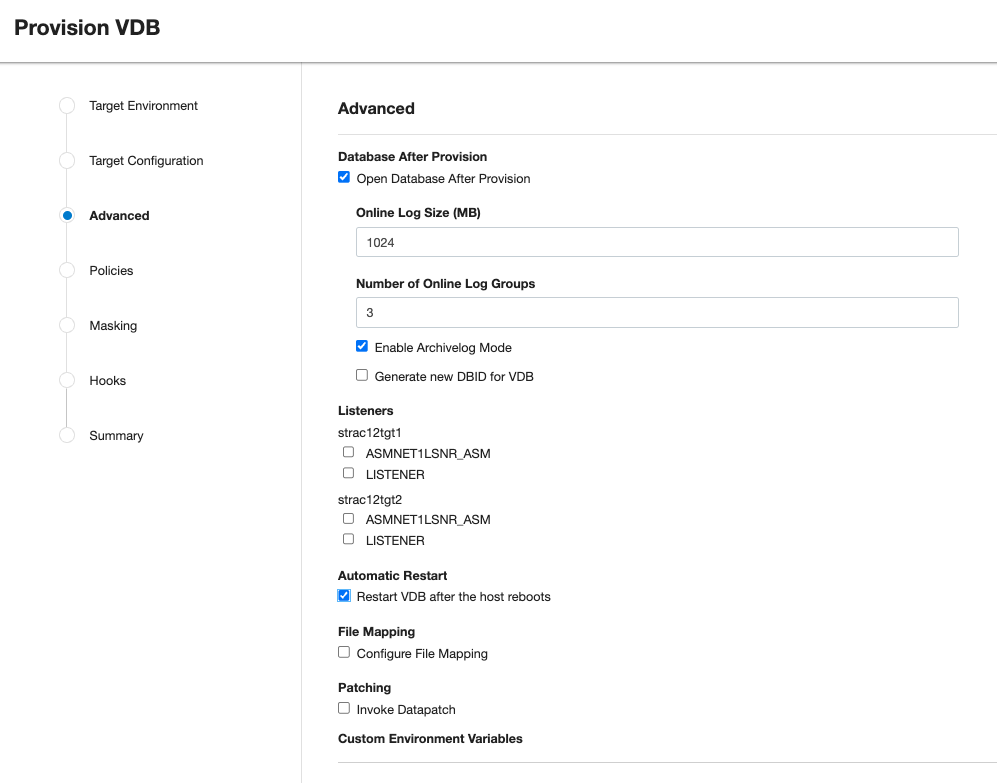This screenshot has height=783, width=997.
Task: Click the blue Advanced step indicator dot
Action: [67, 215]
